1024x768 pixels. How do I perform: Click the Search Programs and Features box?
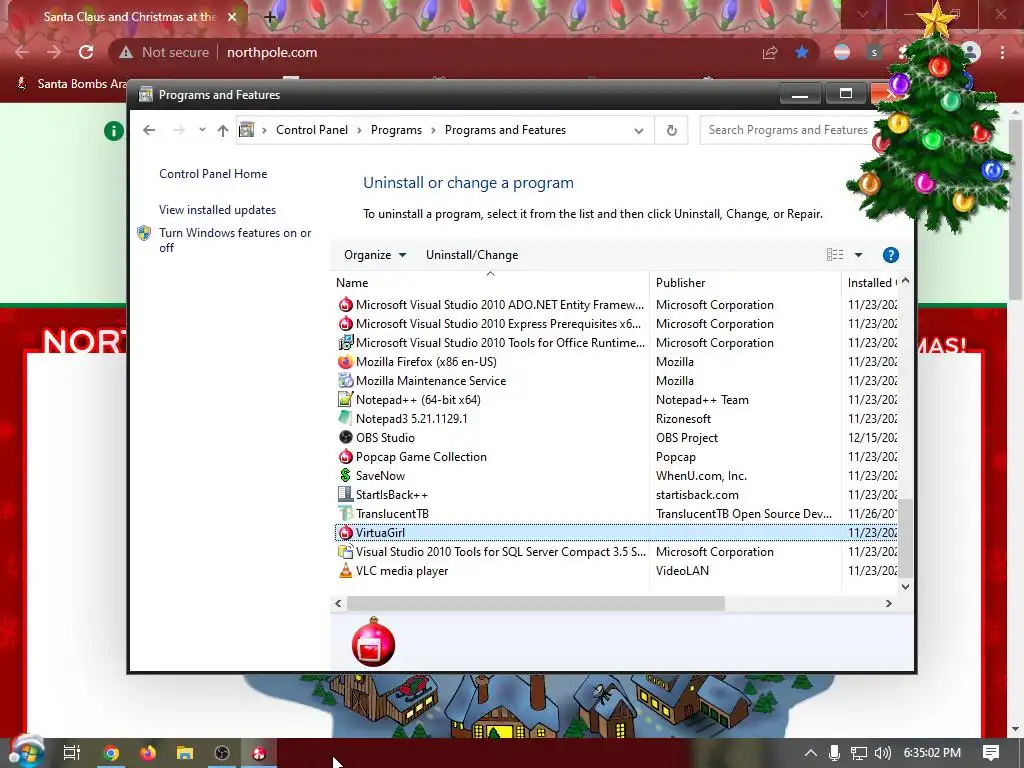[x=788, y=130]
